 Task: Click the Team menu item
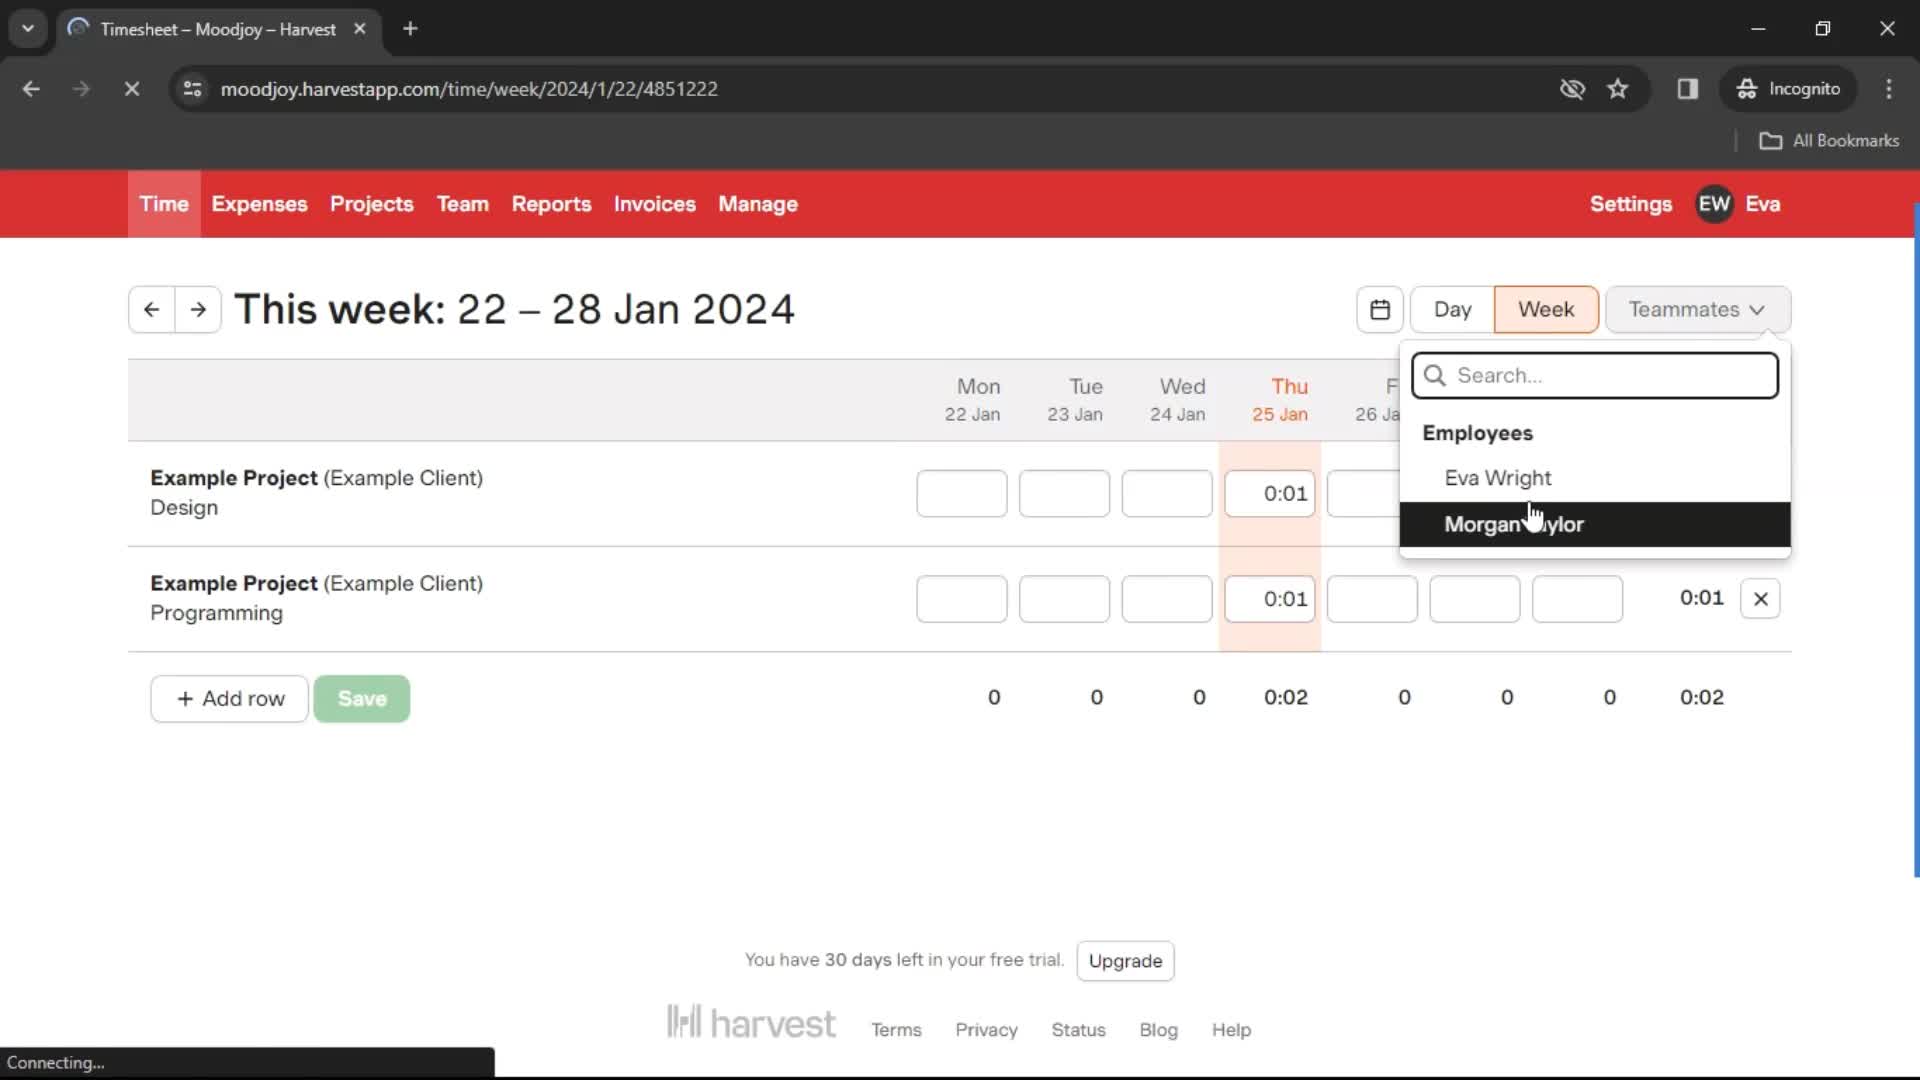click(463, 203)
